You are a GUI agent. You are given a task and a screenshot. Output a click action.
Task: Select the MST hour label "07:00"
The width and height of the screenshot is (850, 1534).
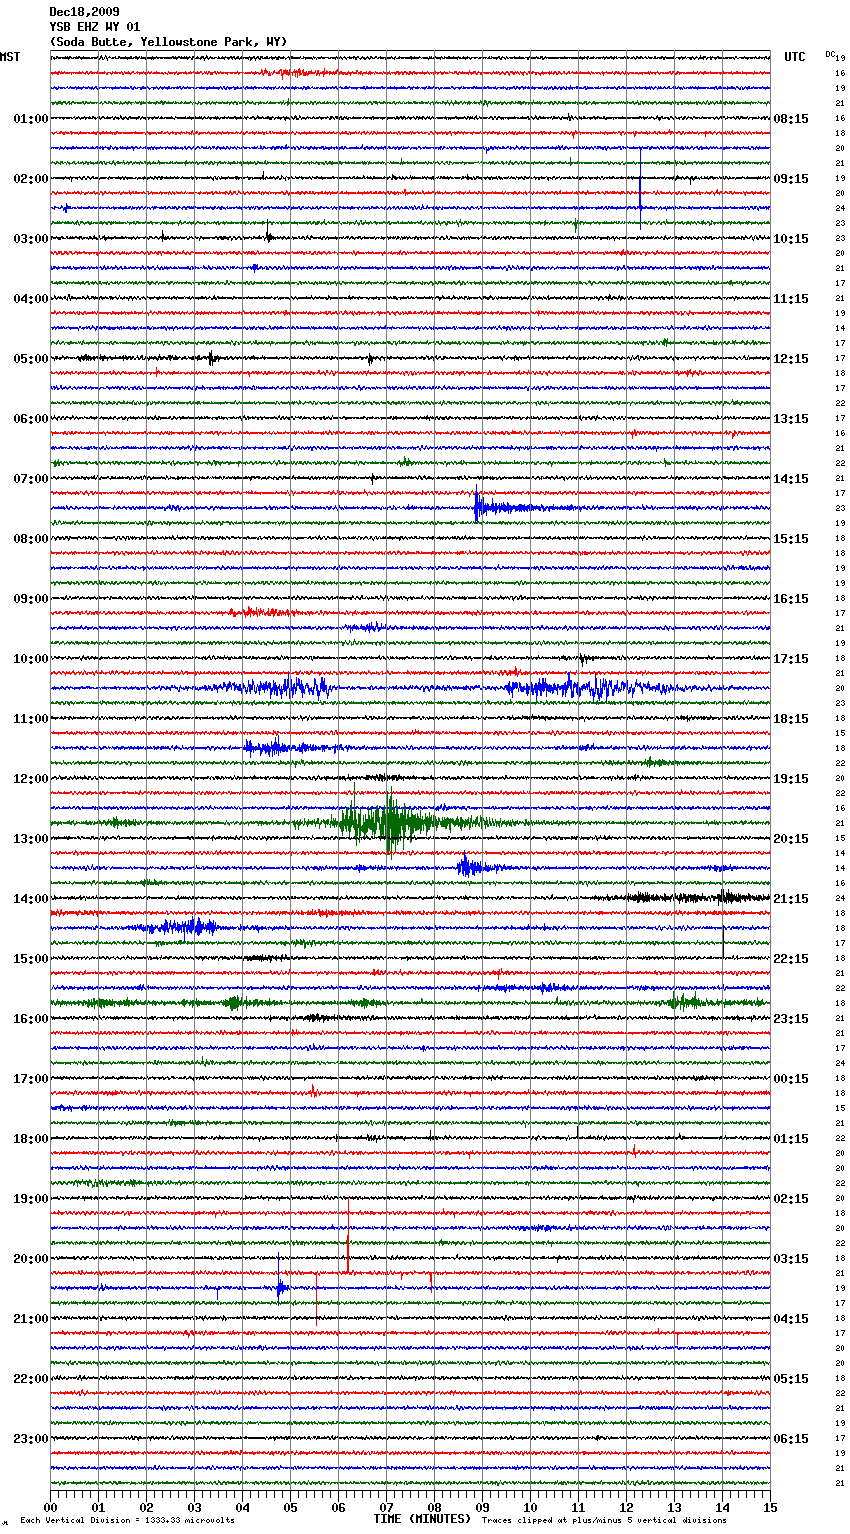point(31,479)
